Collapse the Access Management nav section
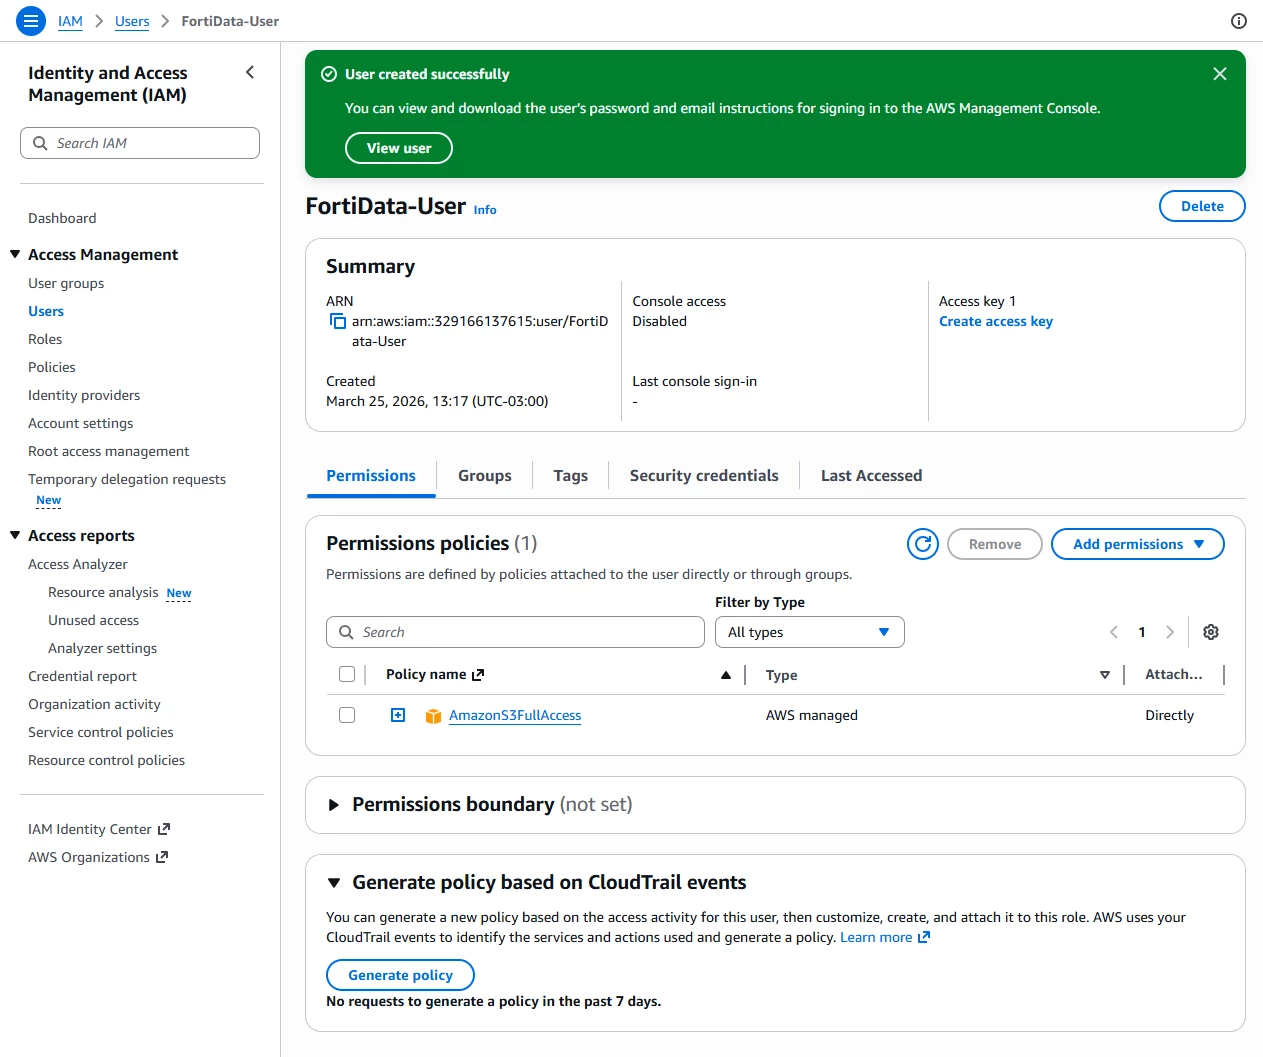This screenshot has height=1057, width=1263. click(15, 254)
